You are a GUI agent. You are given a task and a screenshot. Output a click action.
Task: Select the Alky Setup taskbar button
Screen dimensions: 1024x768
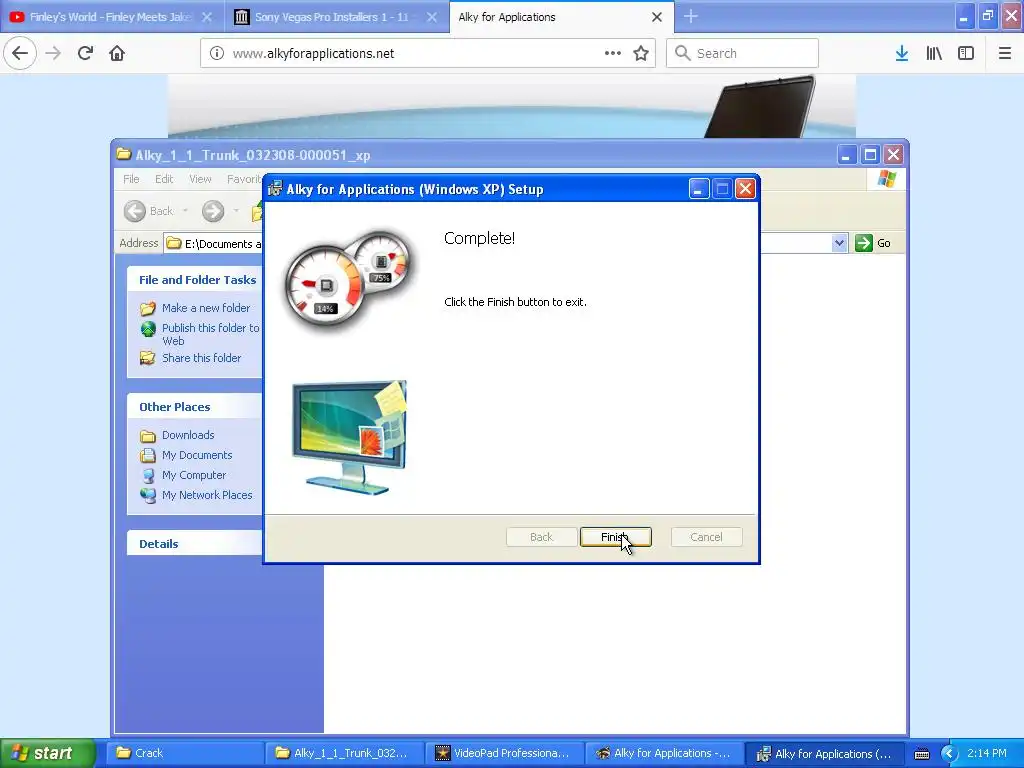[825, 753]
